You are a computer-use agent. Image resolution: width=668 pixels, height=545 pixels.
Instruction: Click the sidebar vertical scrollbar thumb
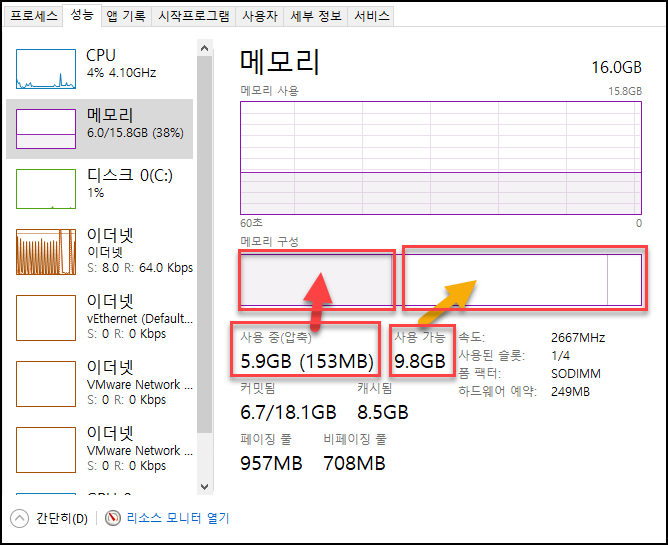(x=204, y=244)
